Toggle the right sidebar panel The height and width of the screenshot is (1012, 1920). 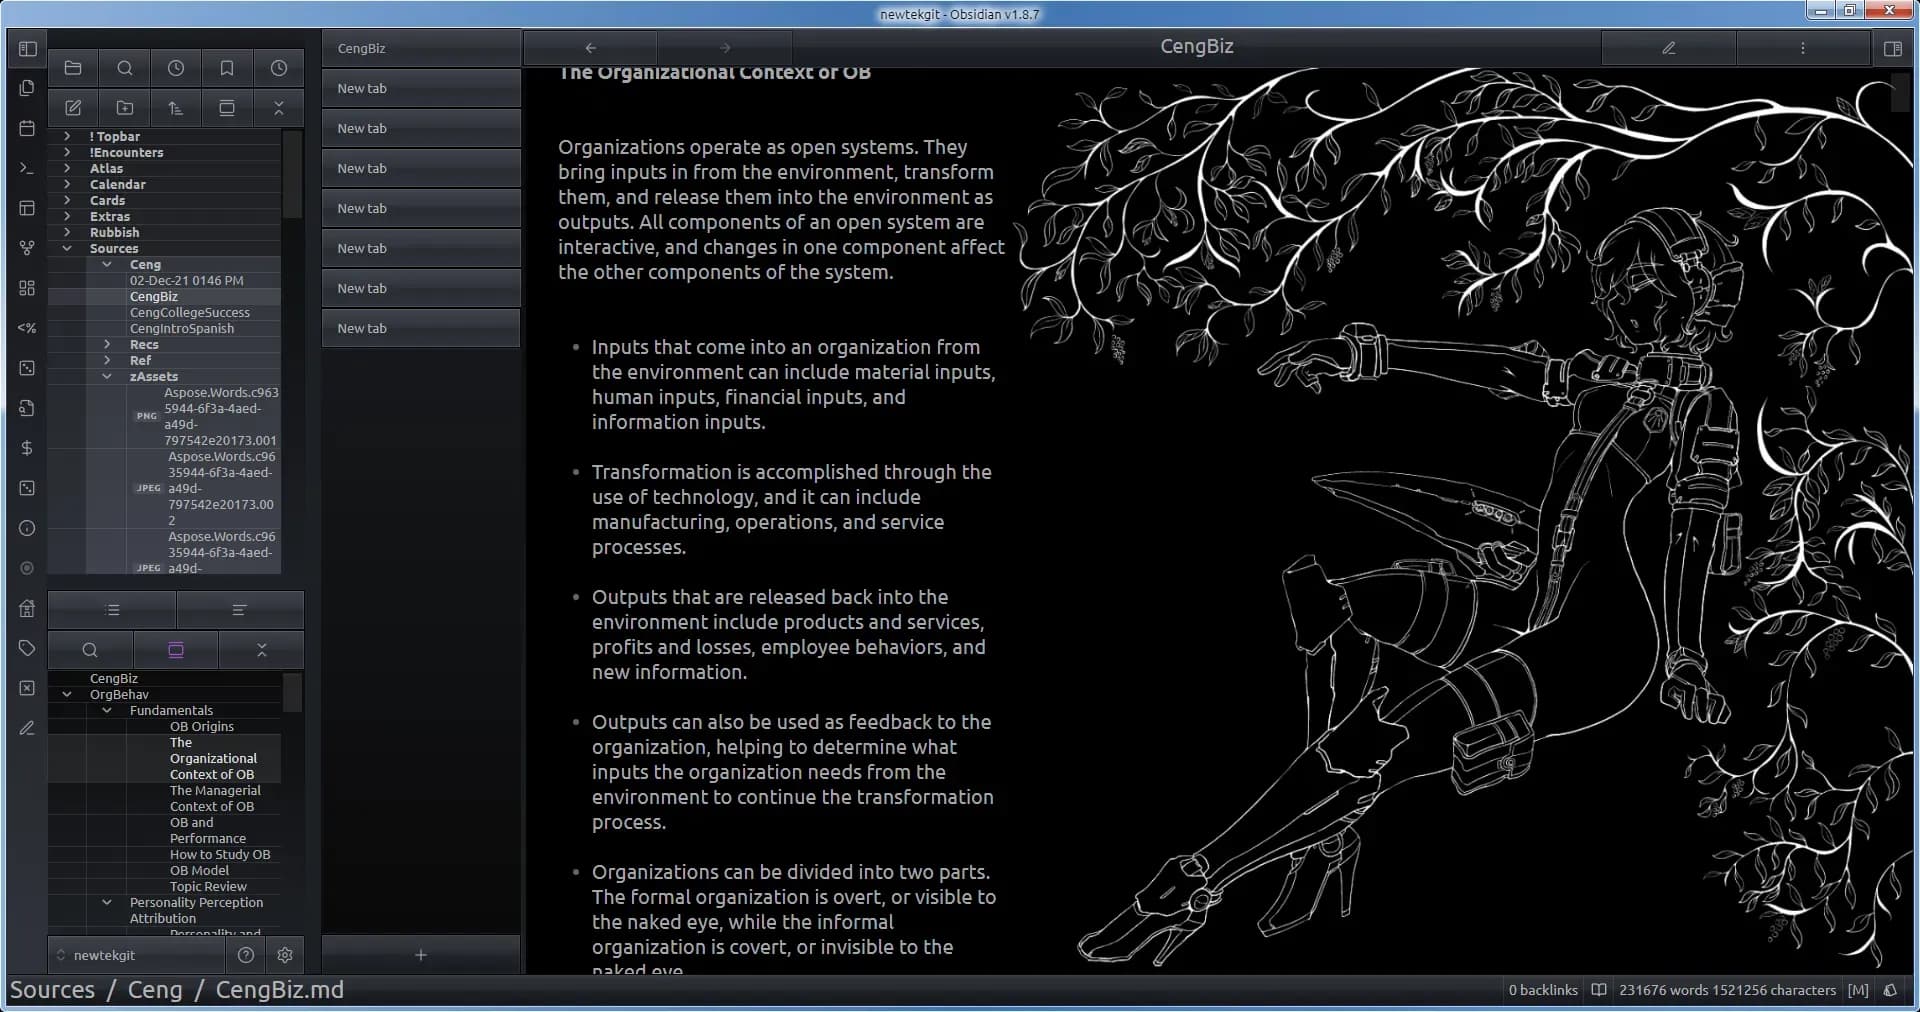tap(1892, 48)
